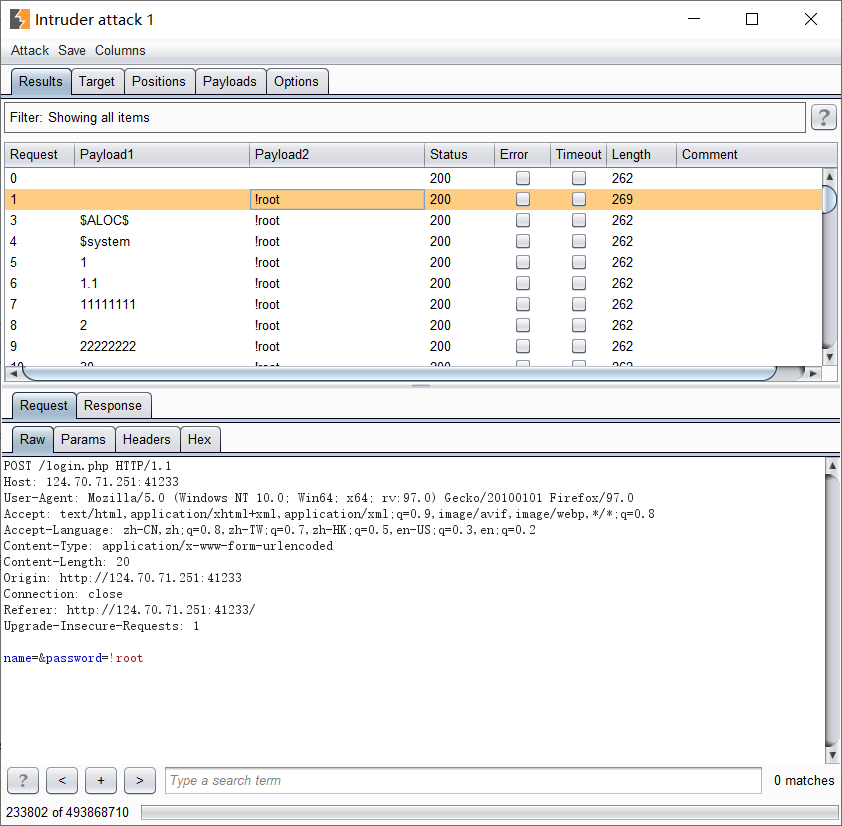Image resolution: width=842 pixels, height=826 pixels.
Task: Sort by Comment column header
Action: coord(756,155)
